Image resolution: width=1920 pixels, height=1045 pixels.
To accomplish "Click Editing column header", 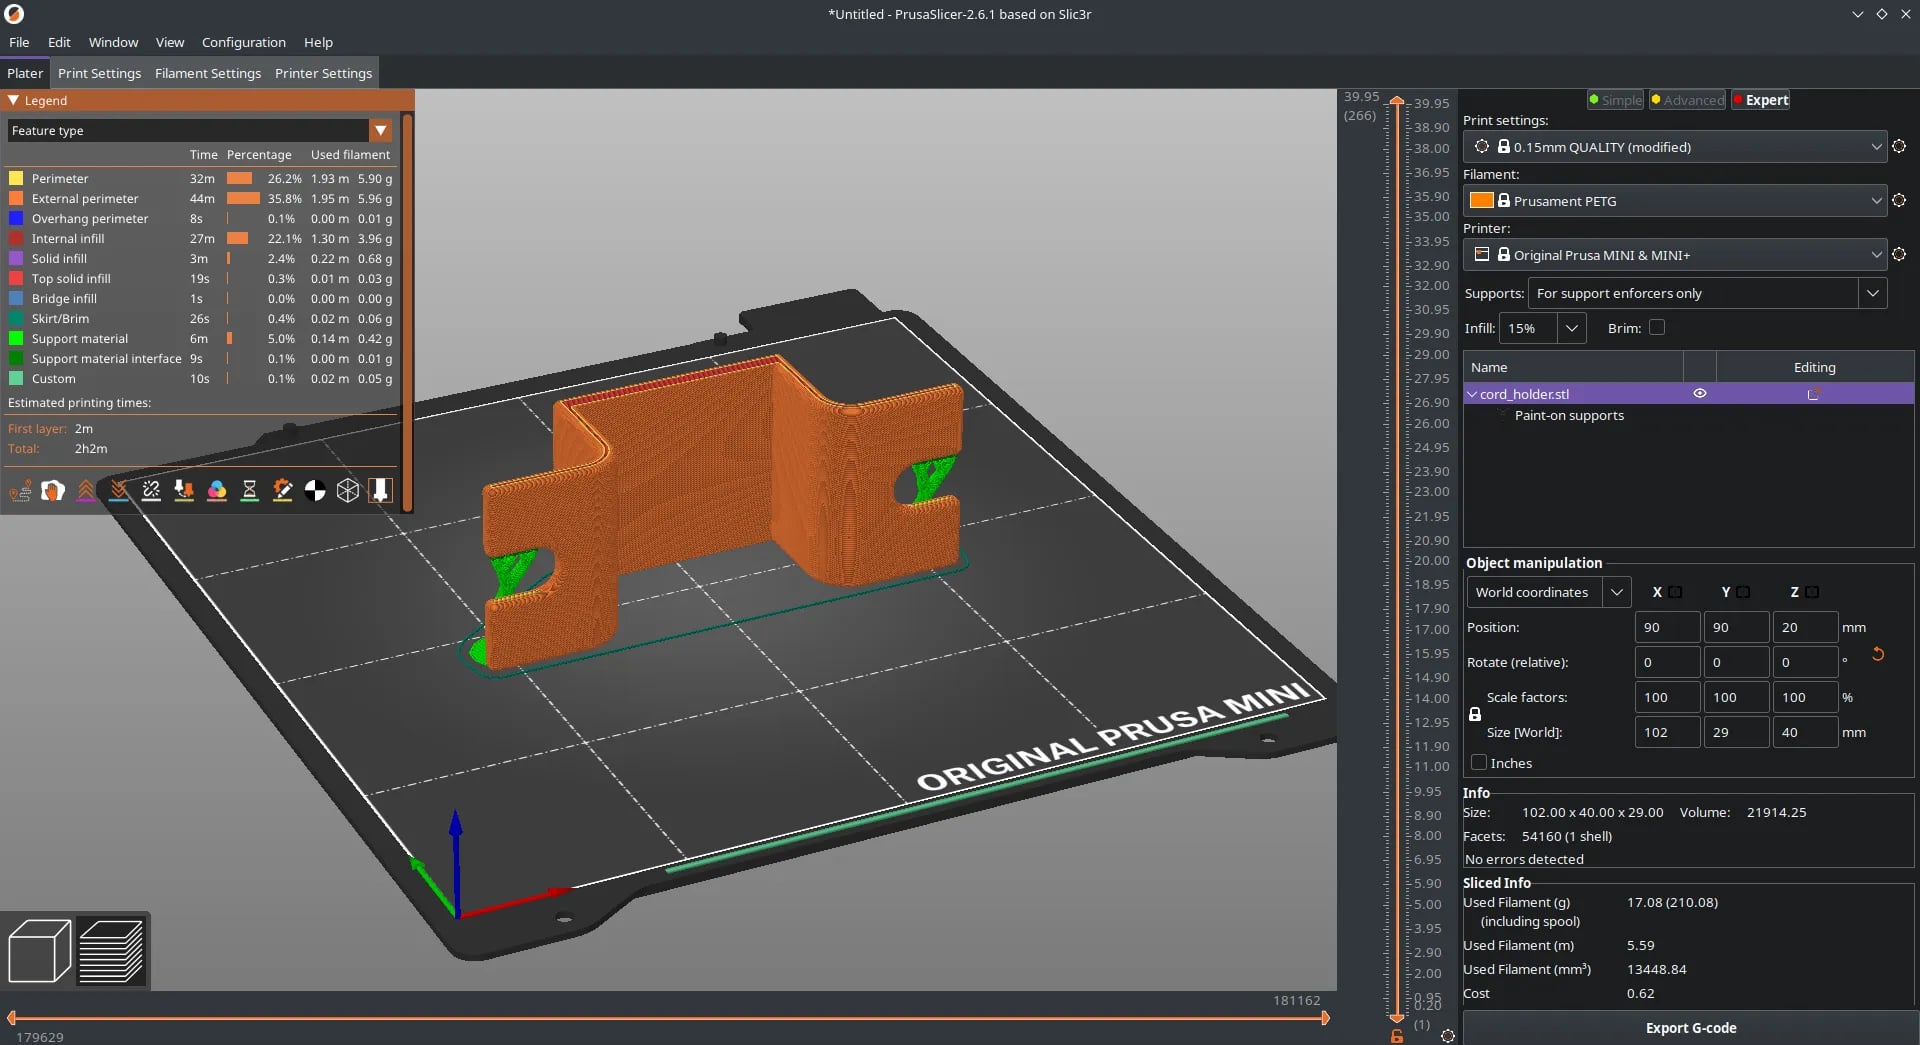I will (x=1814, y=367).
